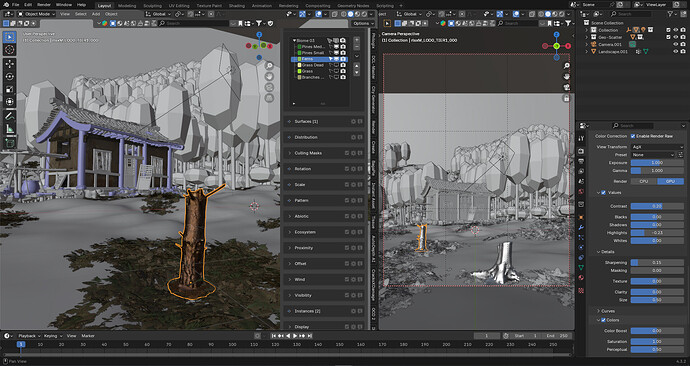Select the Ferns row in biome list

319,59
